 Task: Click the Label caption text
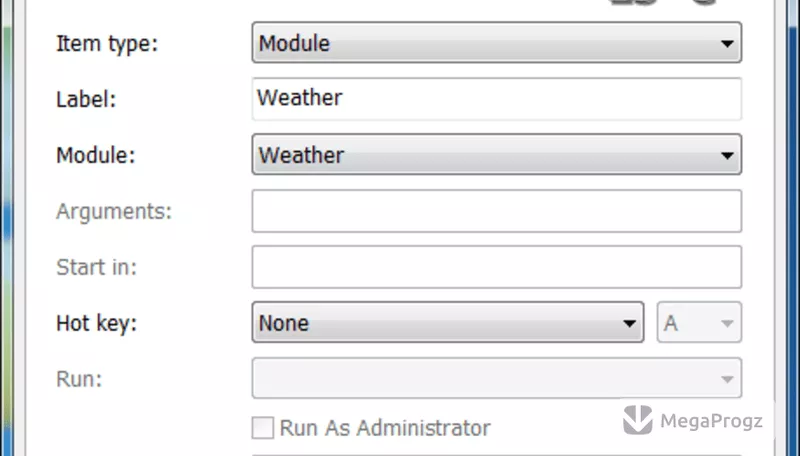coord(86,99)
